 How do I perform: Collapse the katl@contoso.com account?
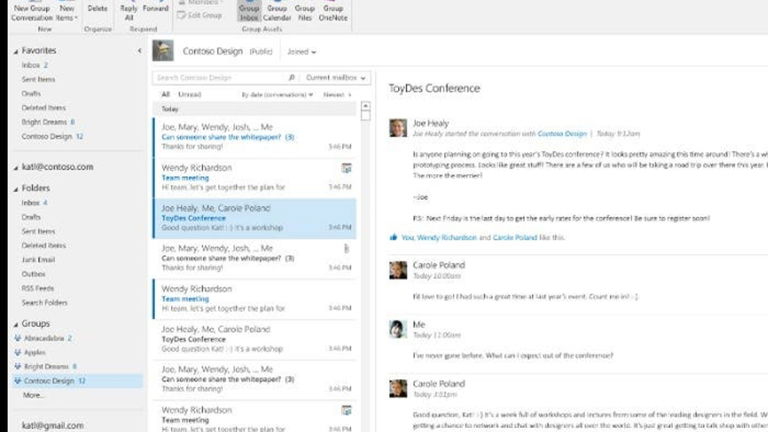16,168
